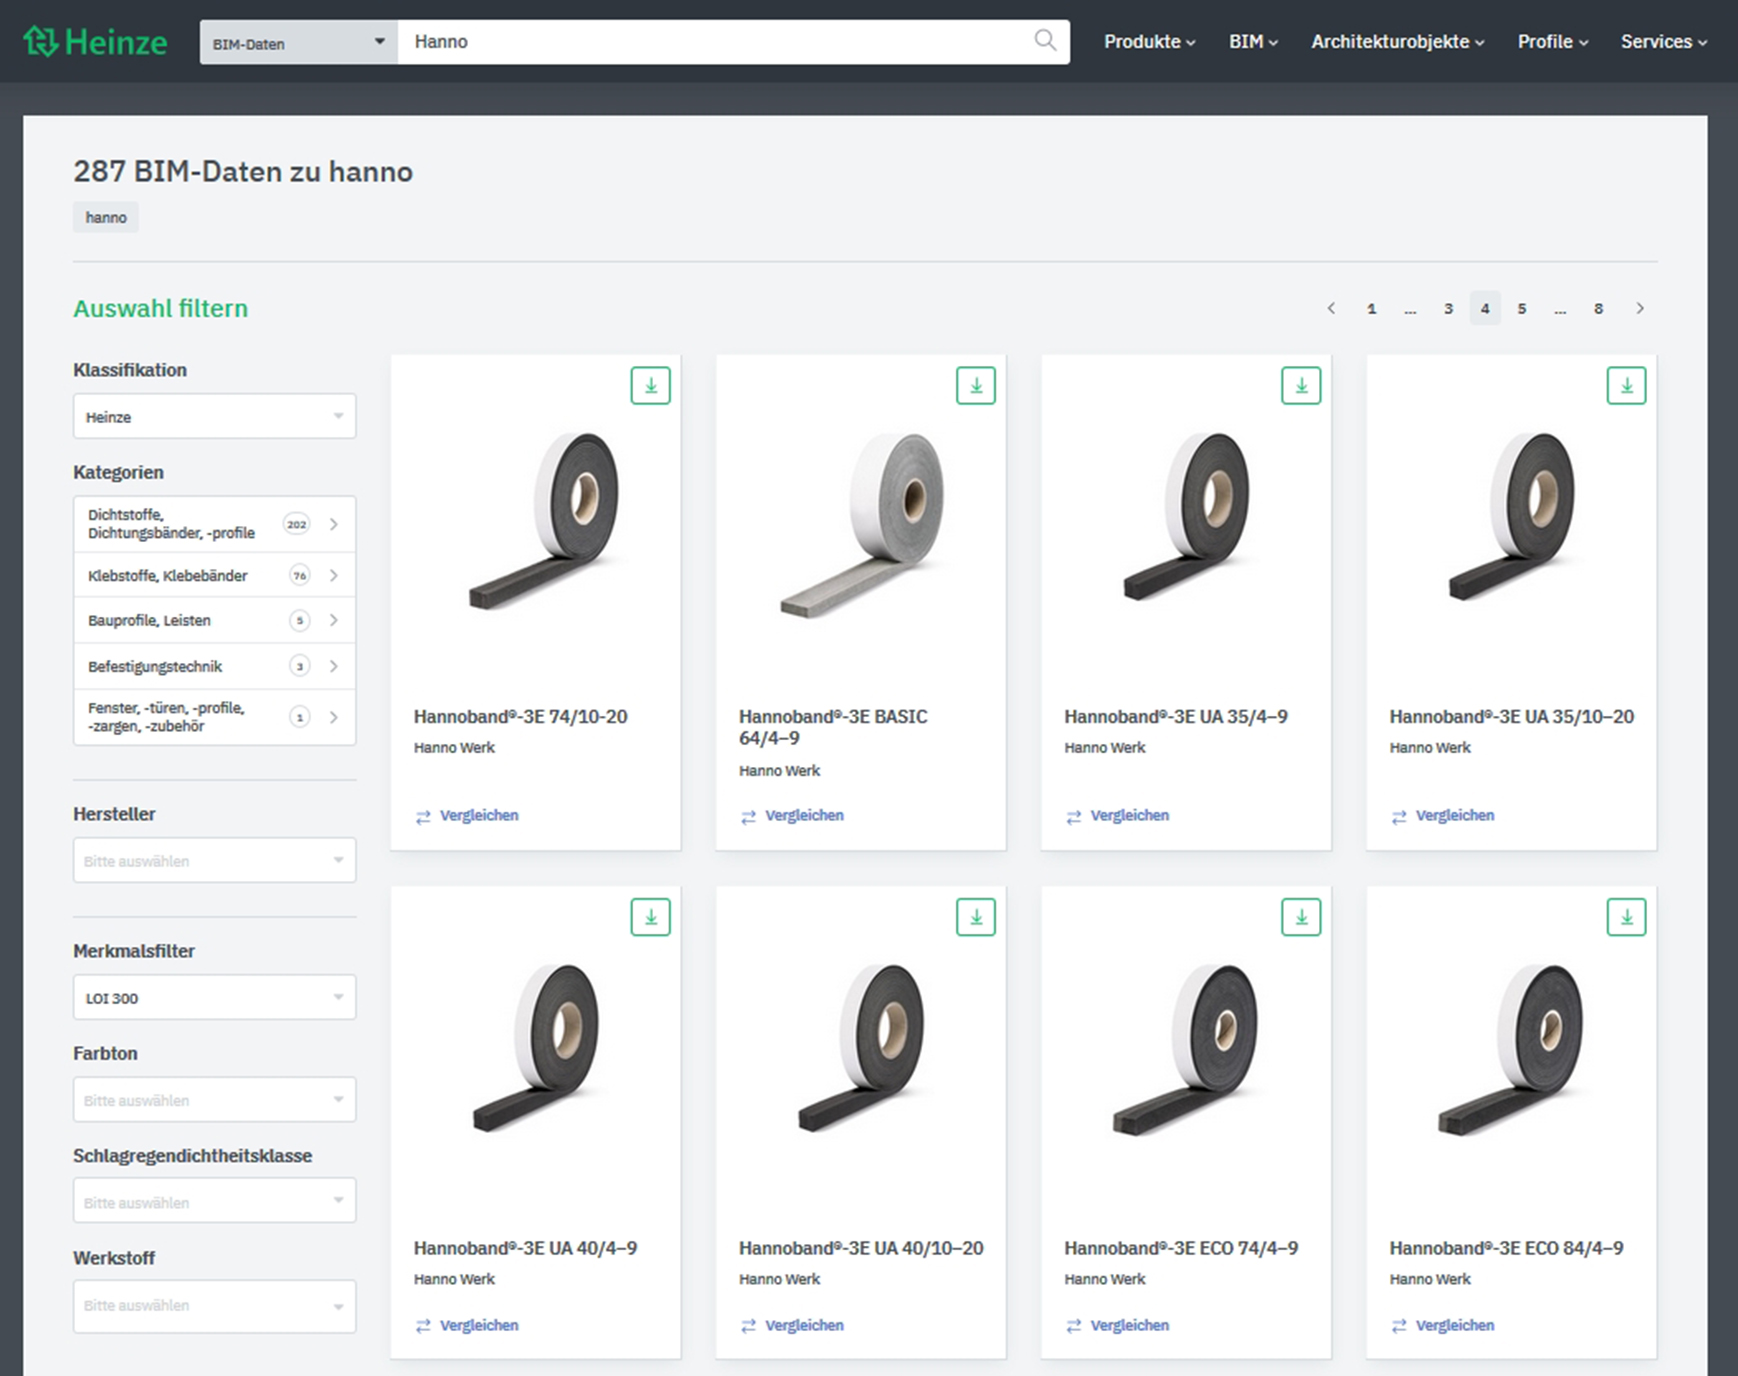
Task: Open the Merkmalsfilter LOI 300 dropdown
Action: pos(214,997)
